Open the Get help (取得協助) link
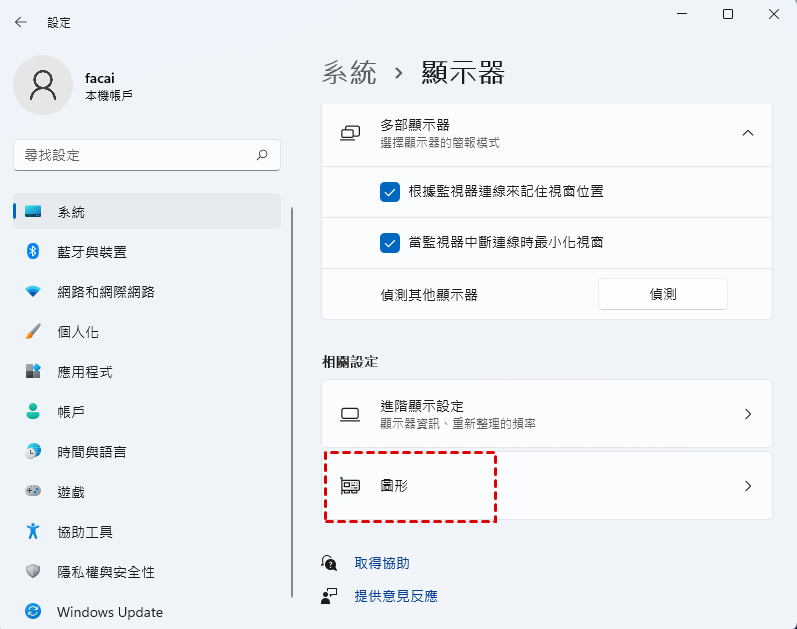797x629 pixels. pos(382,563)
